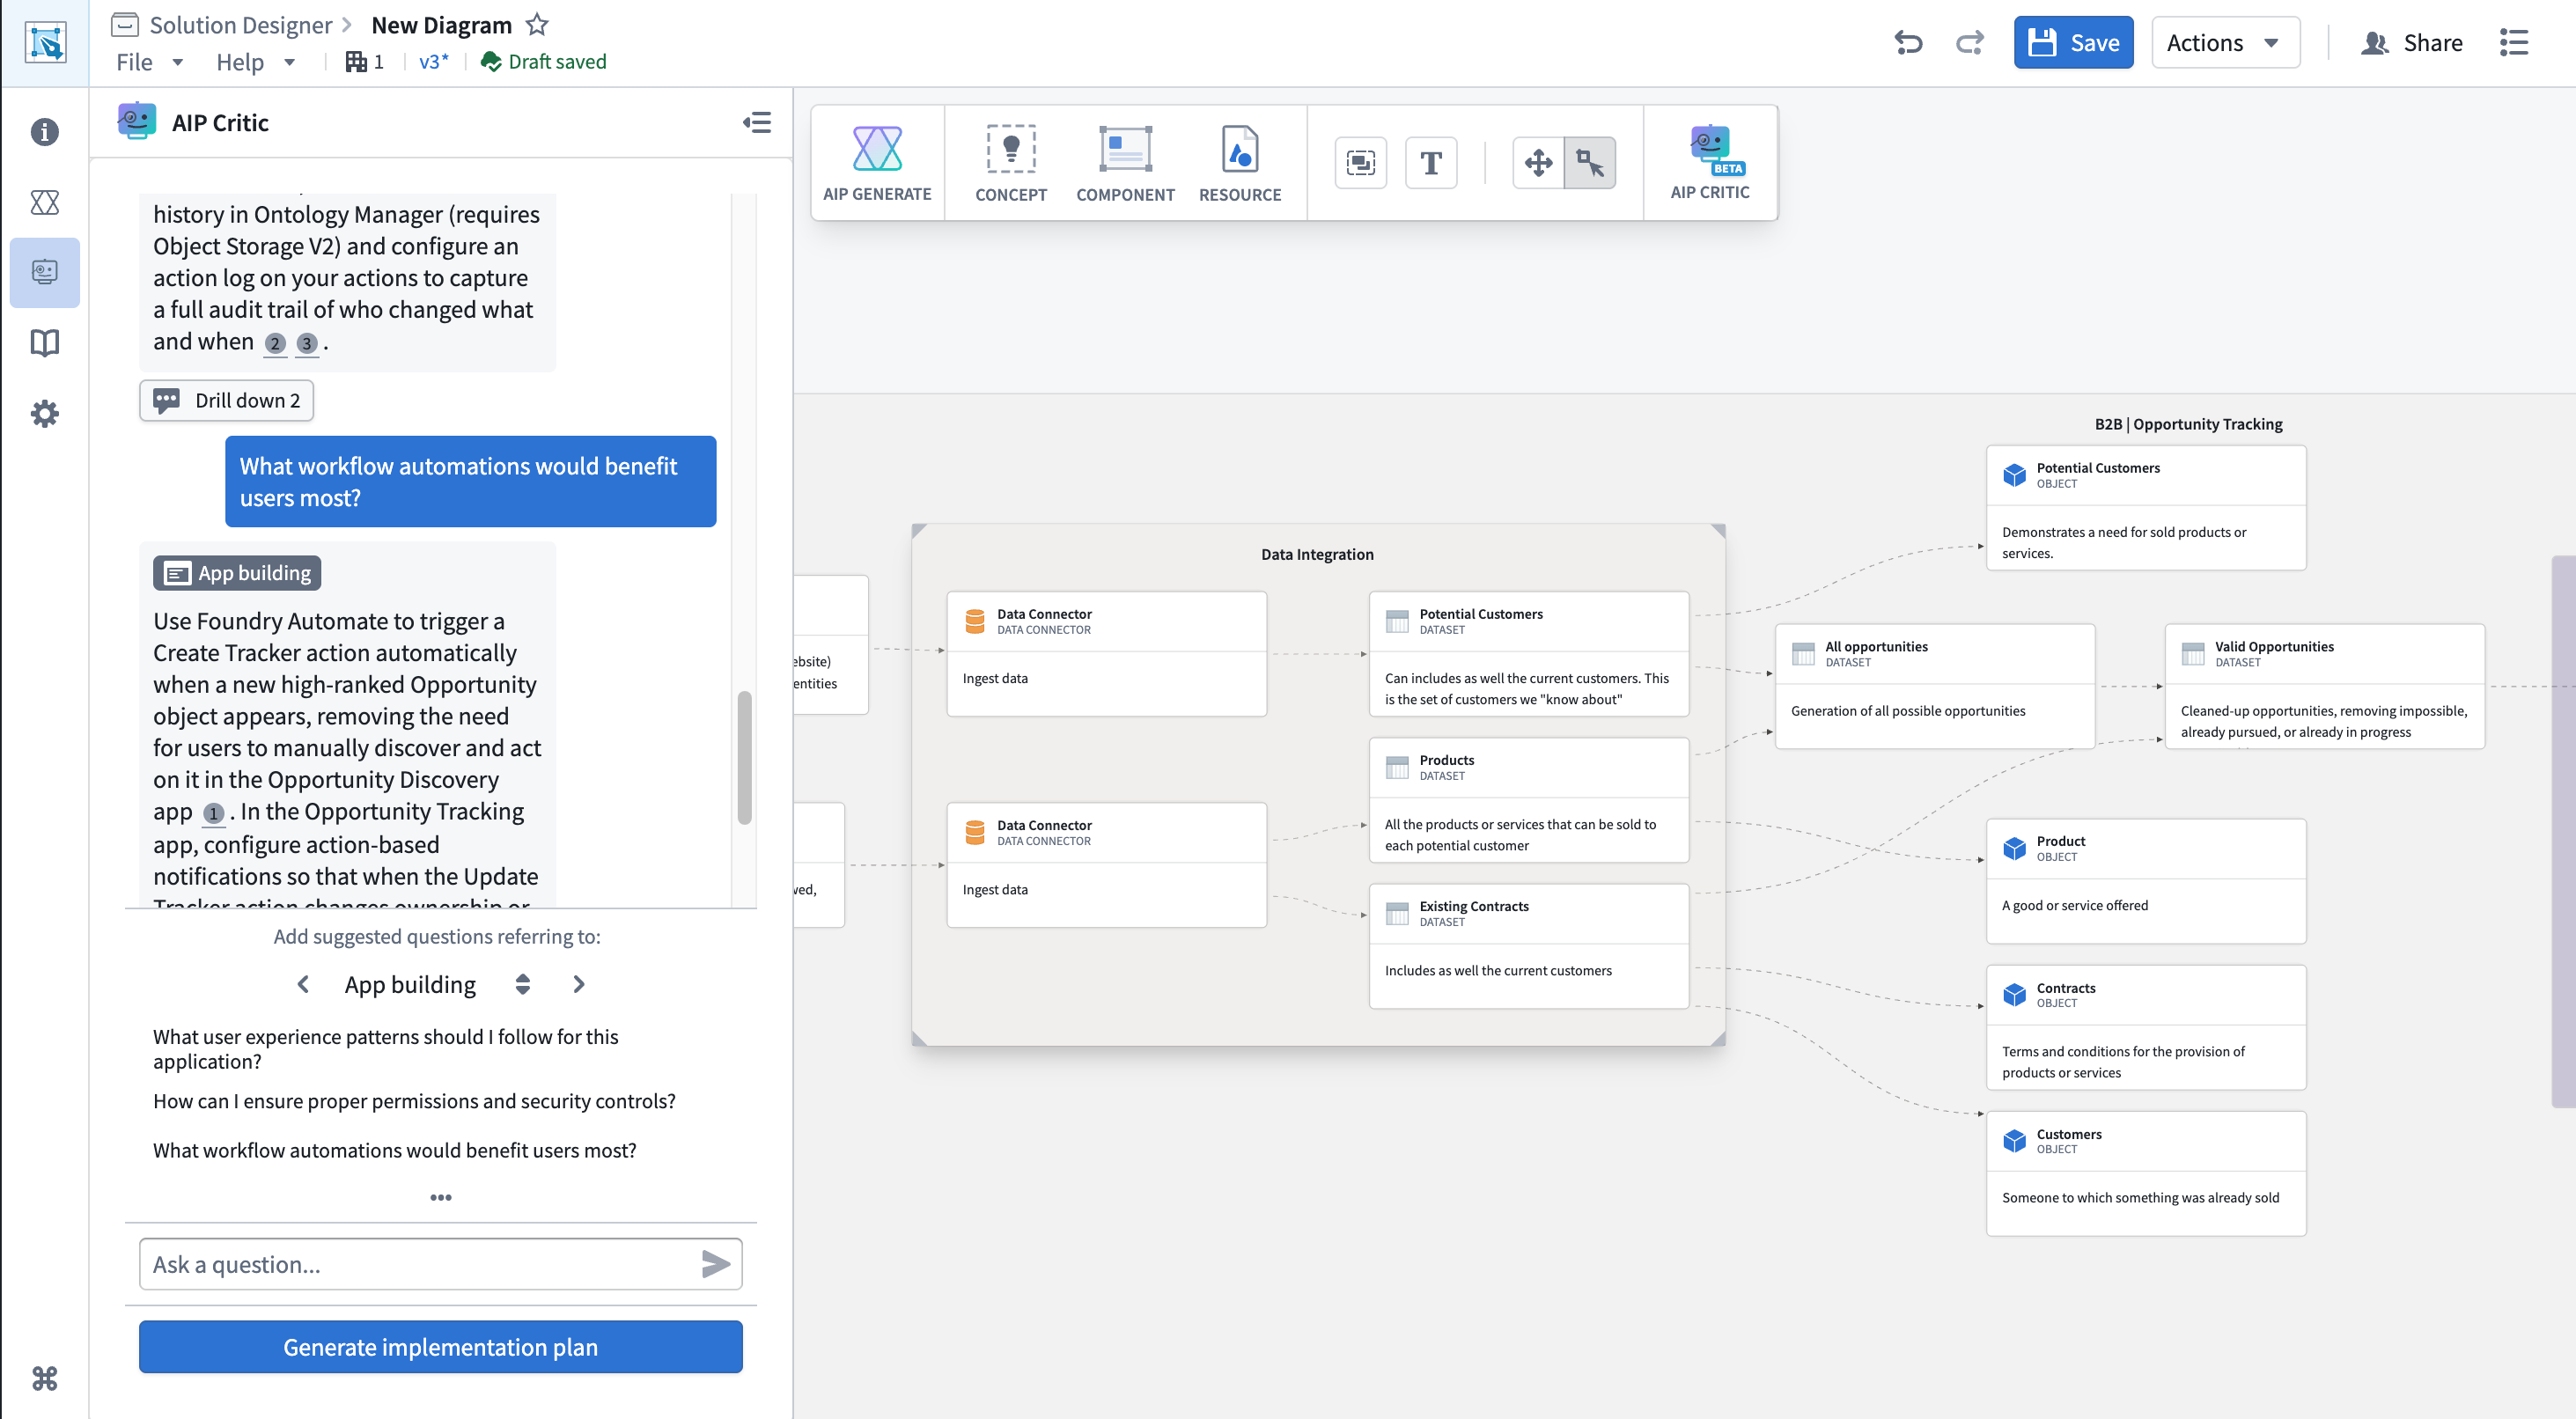Image resolution: width=2576 pixels, height=1419 pixels.
Task: Go to next suggested question topic
Action: point(578,984)
